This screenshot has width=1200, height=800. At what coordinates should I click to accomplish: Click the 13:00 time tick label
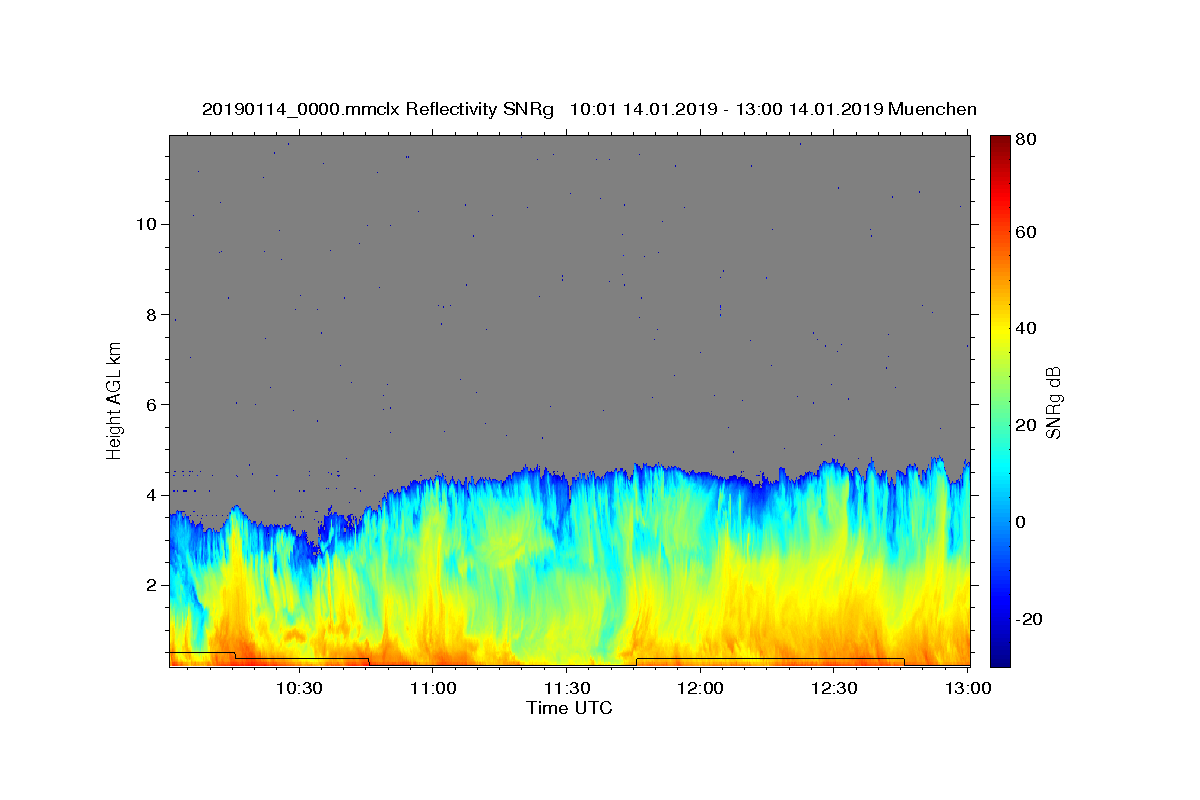(x=967, y=688)
